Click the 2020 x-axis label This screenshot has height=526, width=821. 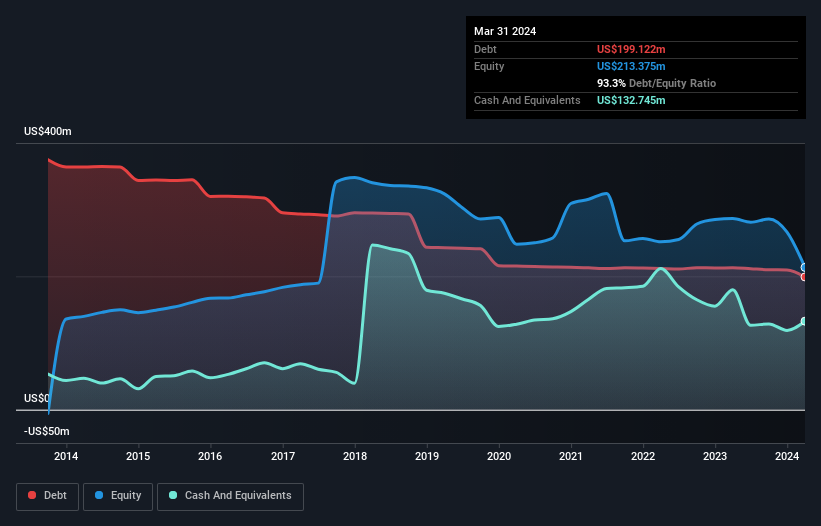[x=499, y=456]
